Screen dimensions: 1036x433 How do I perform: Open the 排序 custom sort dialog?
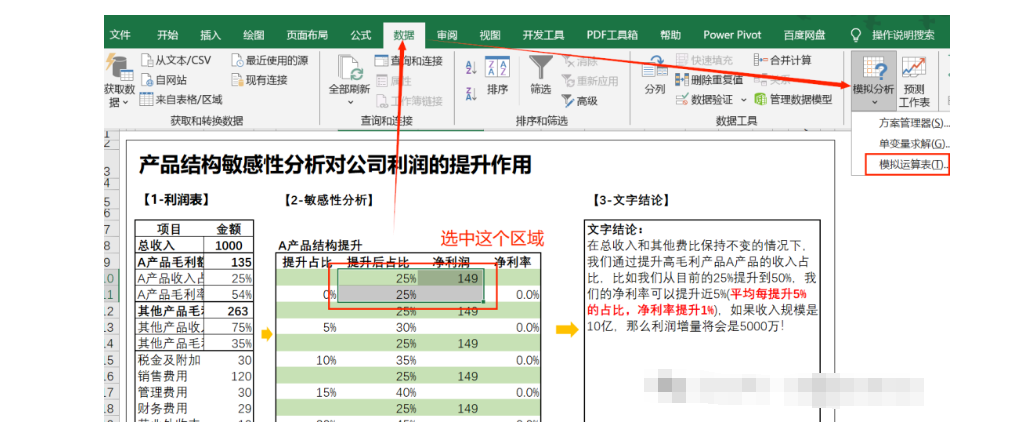pyautogui.click(x=497, y=75)
